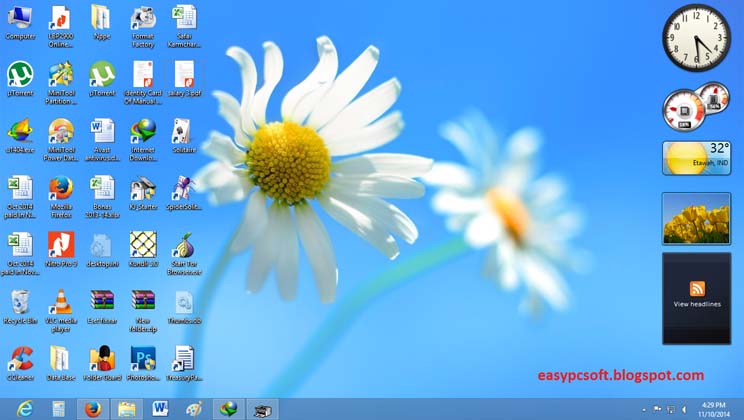
Task: Select the Kundli 10 shortcut
Action: point(143,250)
